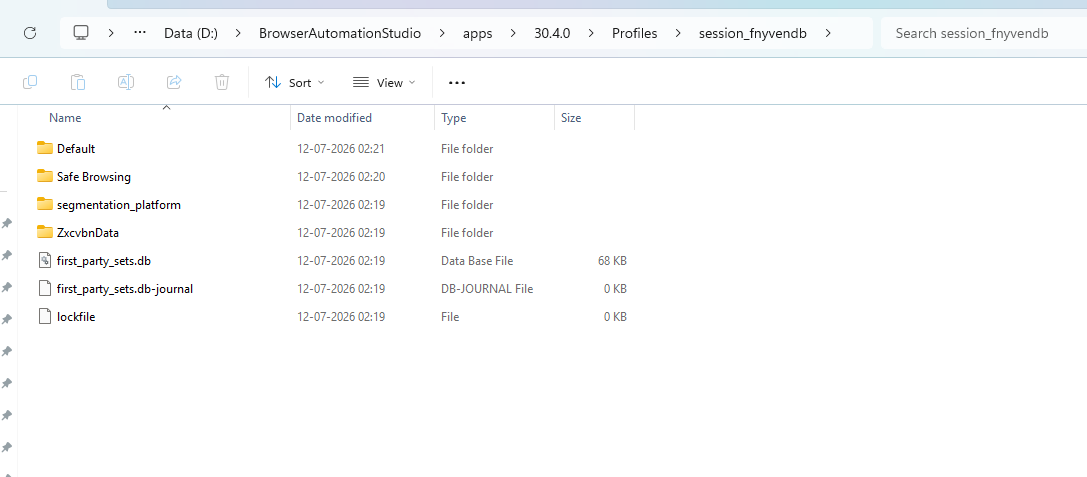Image resolution: width=1087 pixels, height=477 pixels.
Task: Select the Safe Browsing folder
Action: 94,177
